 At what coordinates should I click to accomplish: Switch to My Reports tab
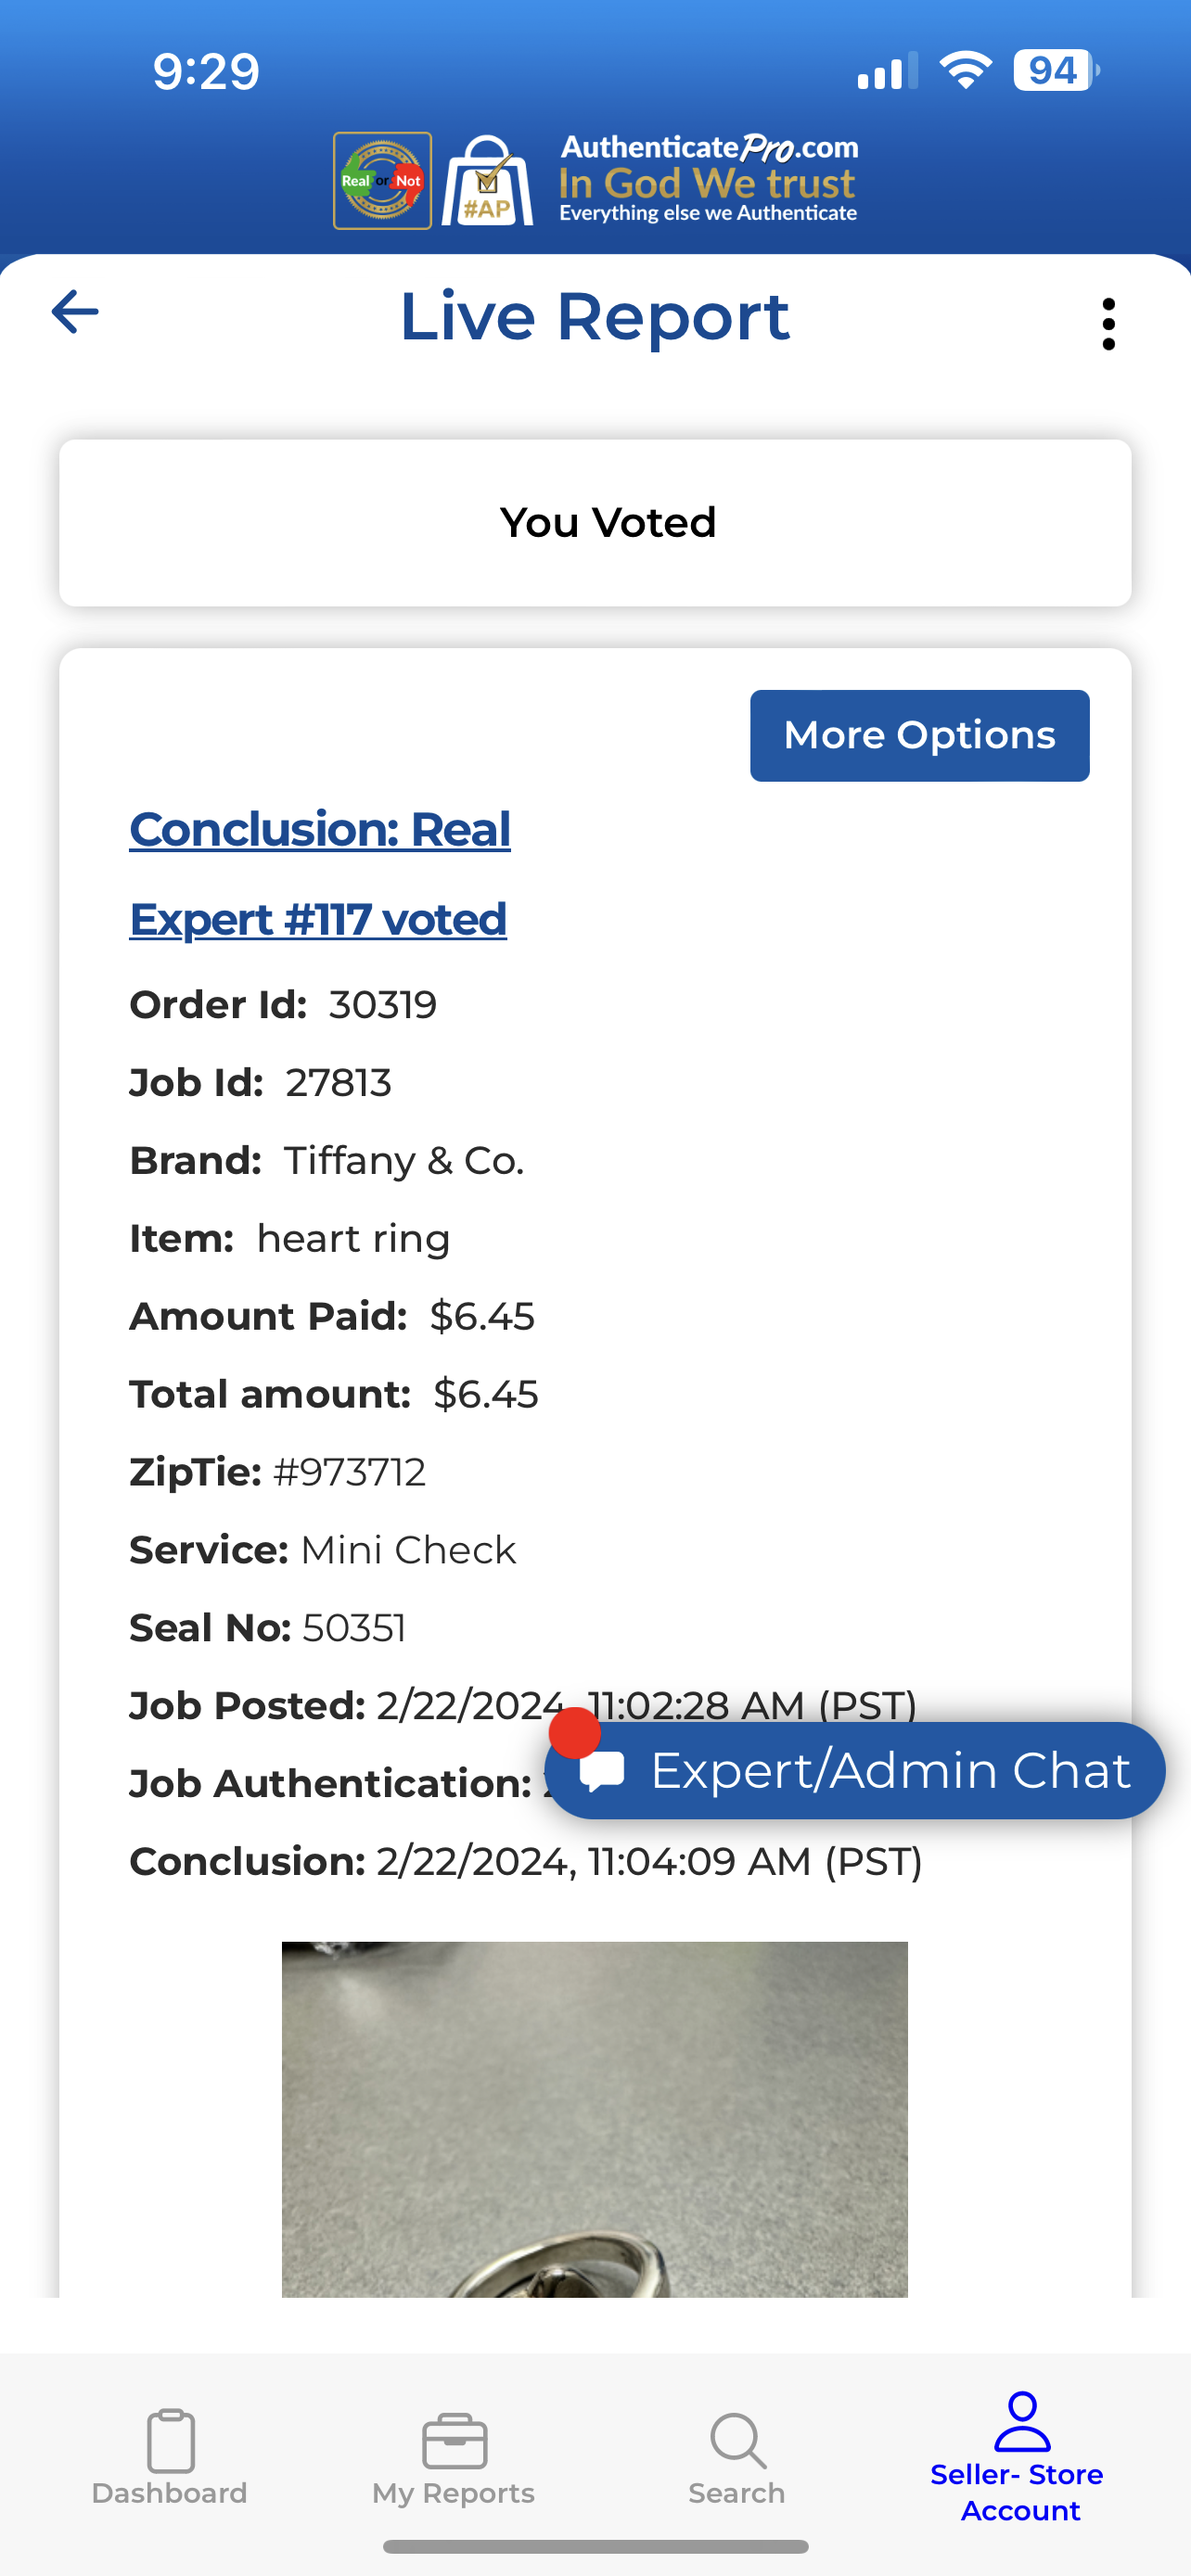[x=454, y=2456]
